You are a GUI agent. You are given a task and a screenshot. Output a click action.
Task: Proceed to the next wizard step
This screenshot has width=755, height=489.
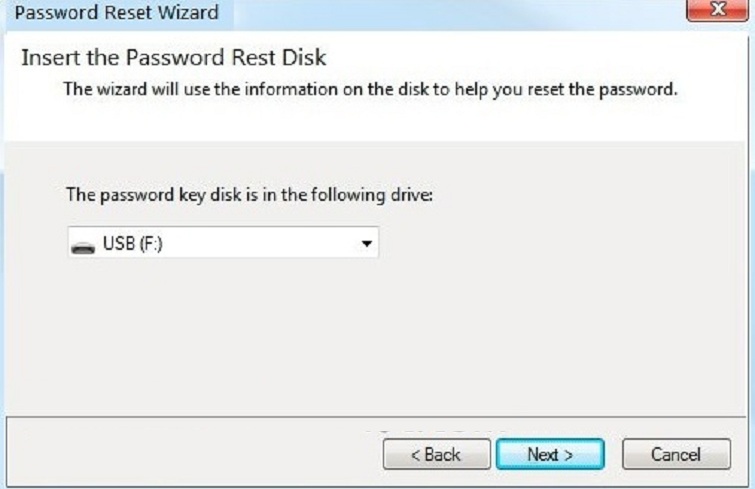point(550,454)
